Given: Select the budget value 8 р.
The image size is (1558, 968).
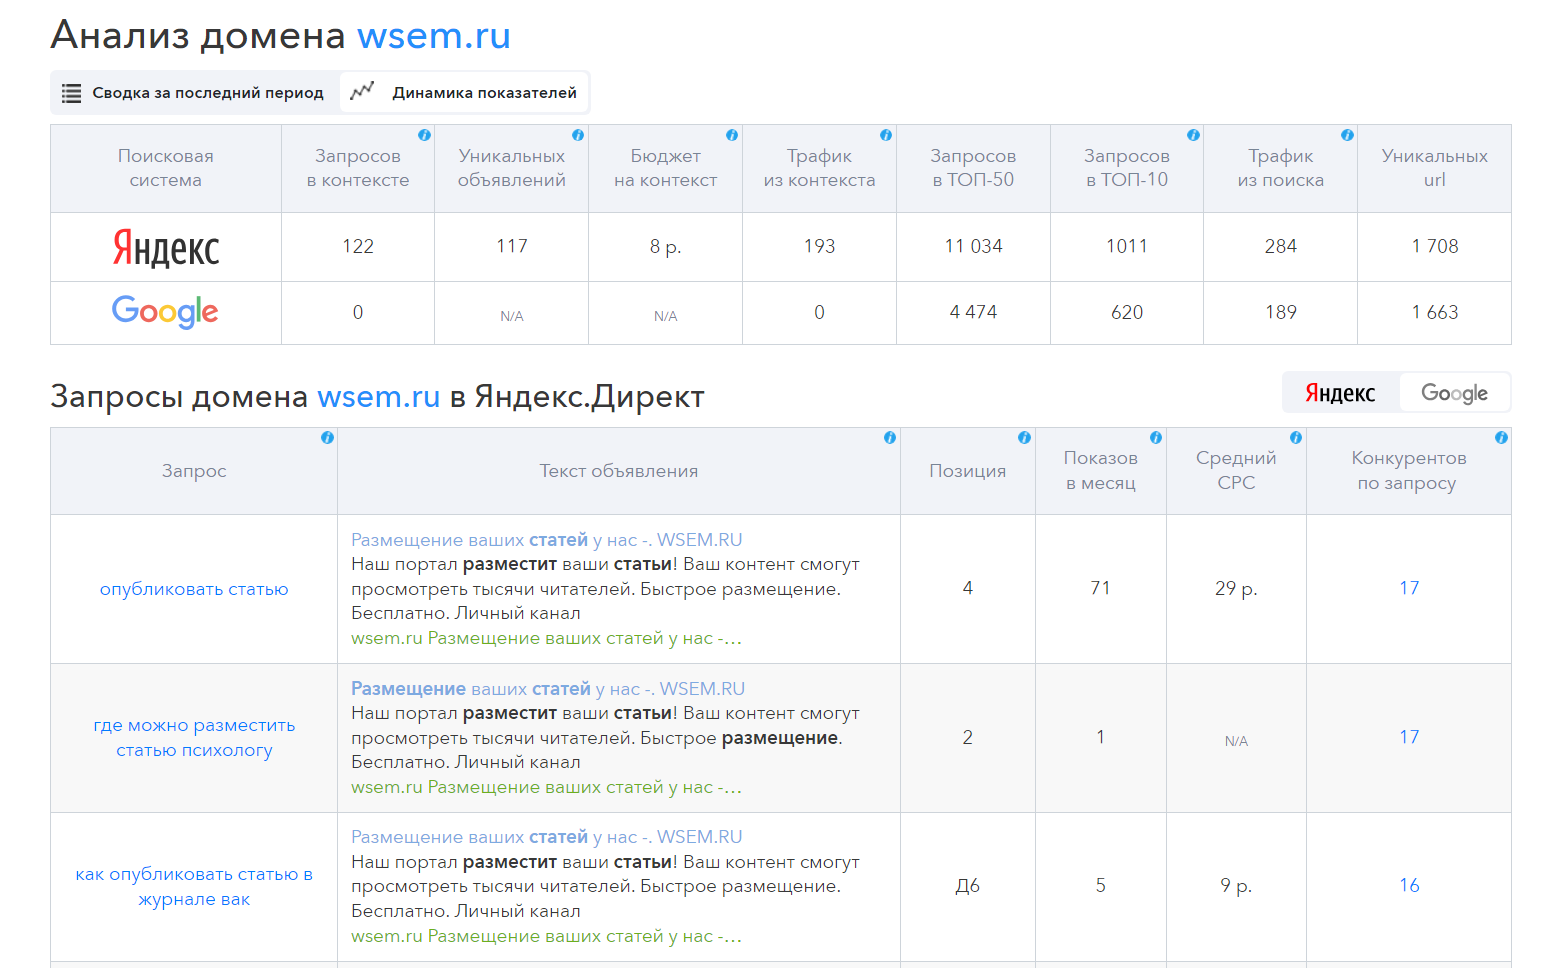Looking at the screenshot, I should click(666, 247).
